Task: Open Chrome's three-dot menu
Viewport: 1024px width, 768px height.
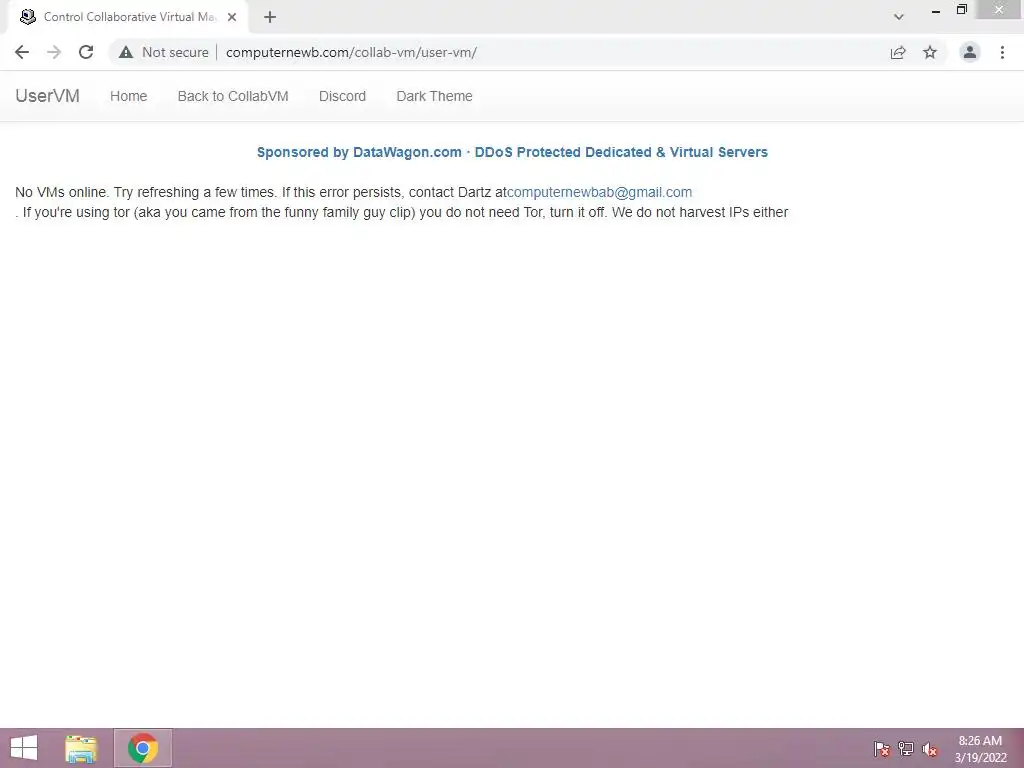Action: point(1002,52)
